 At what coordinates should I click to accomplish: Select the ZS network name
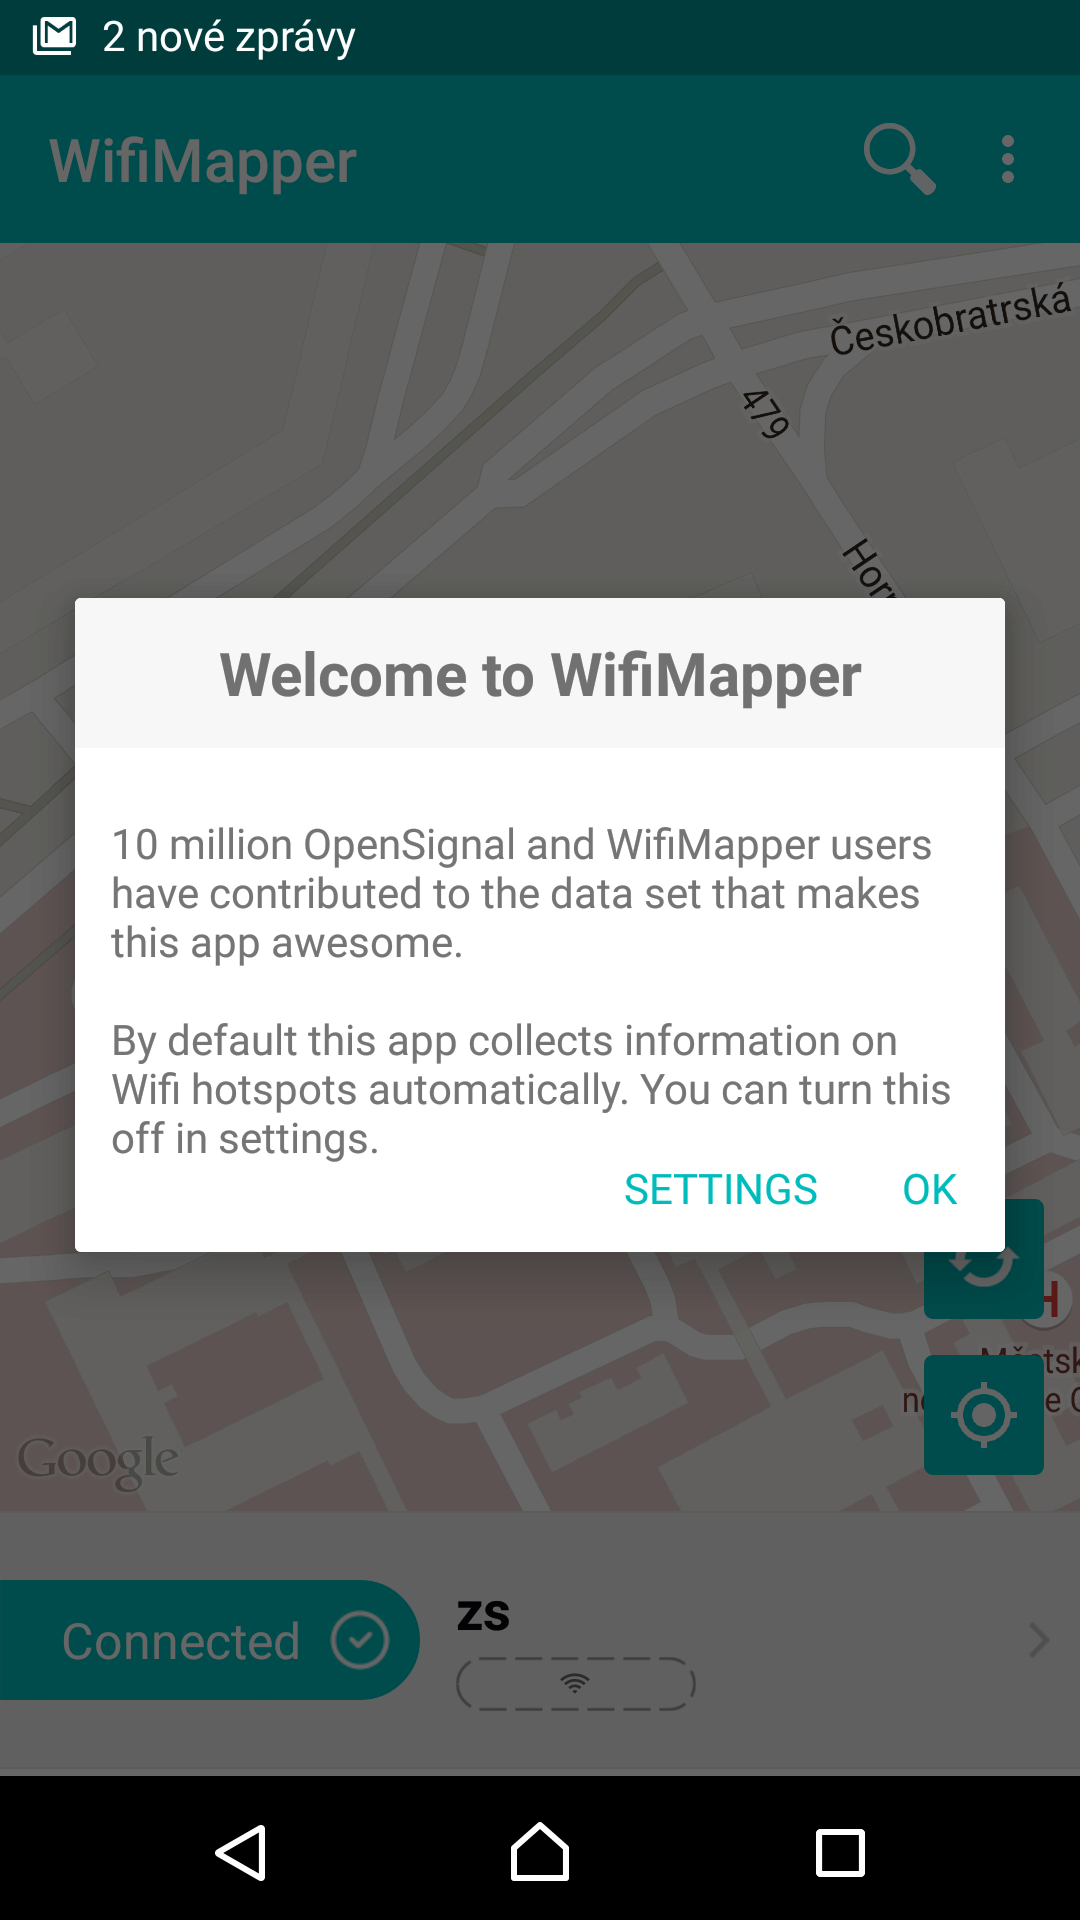coord(484,1616)
